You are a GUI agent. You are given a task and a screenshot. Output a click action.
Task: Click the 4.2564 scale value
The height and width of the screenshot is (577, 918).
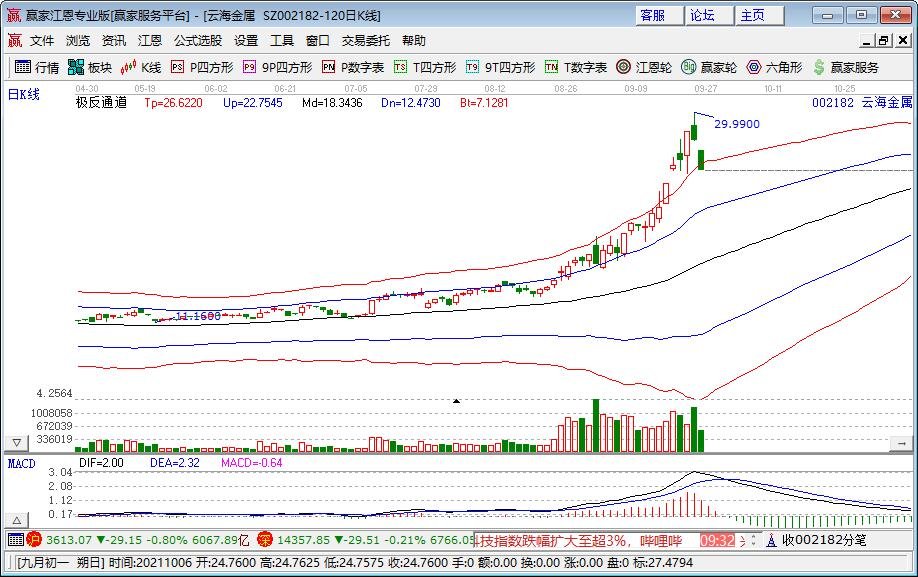point(54,393)
